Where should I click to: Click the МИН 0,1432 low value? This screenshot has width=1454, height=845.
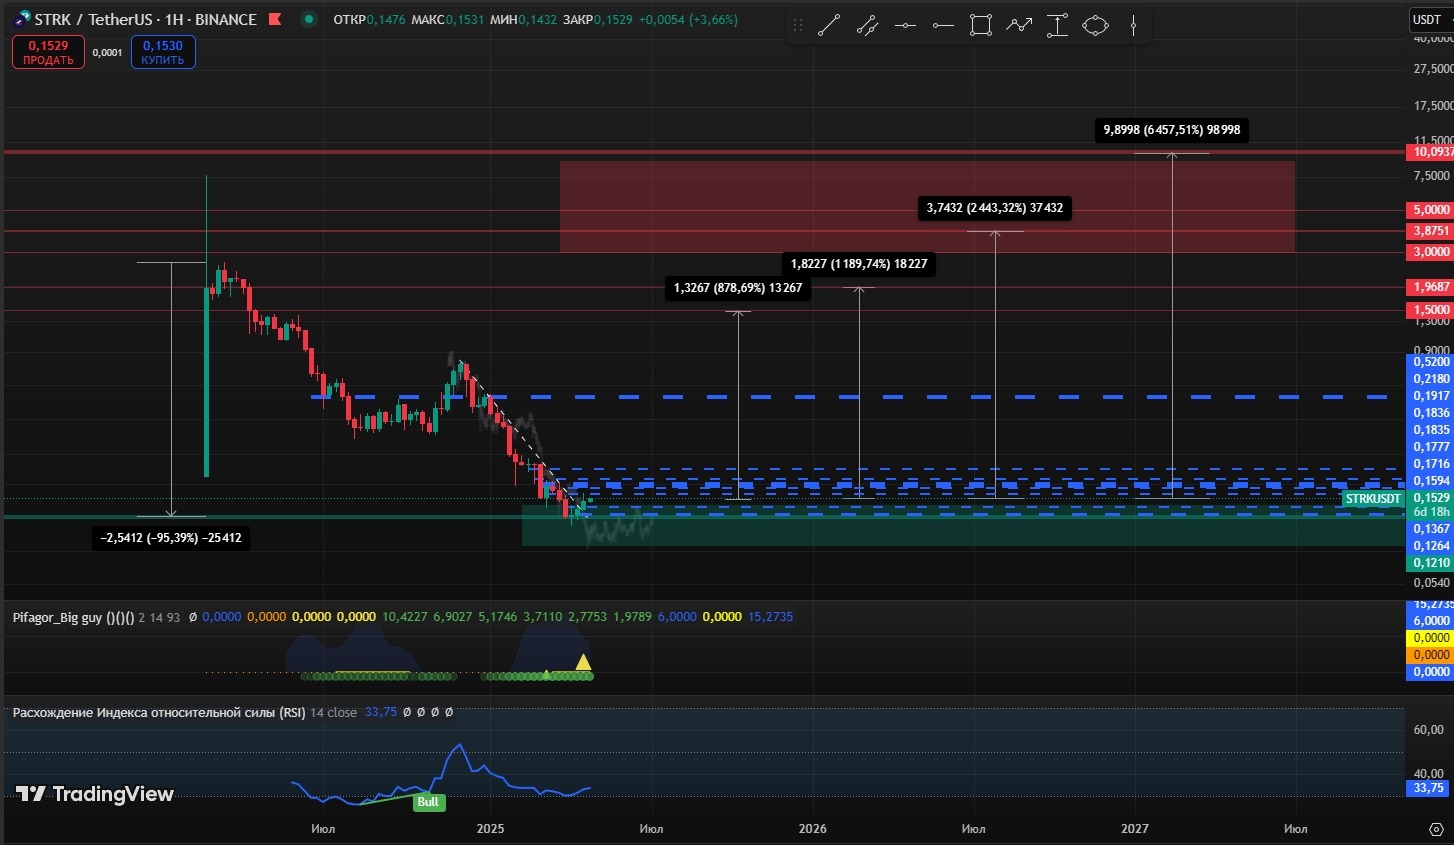pyautogui.click(x=523, y=19)
